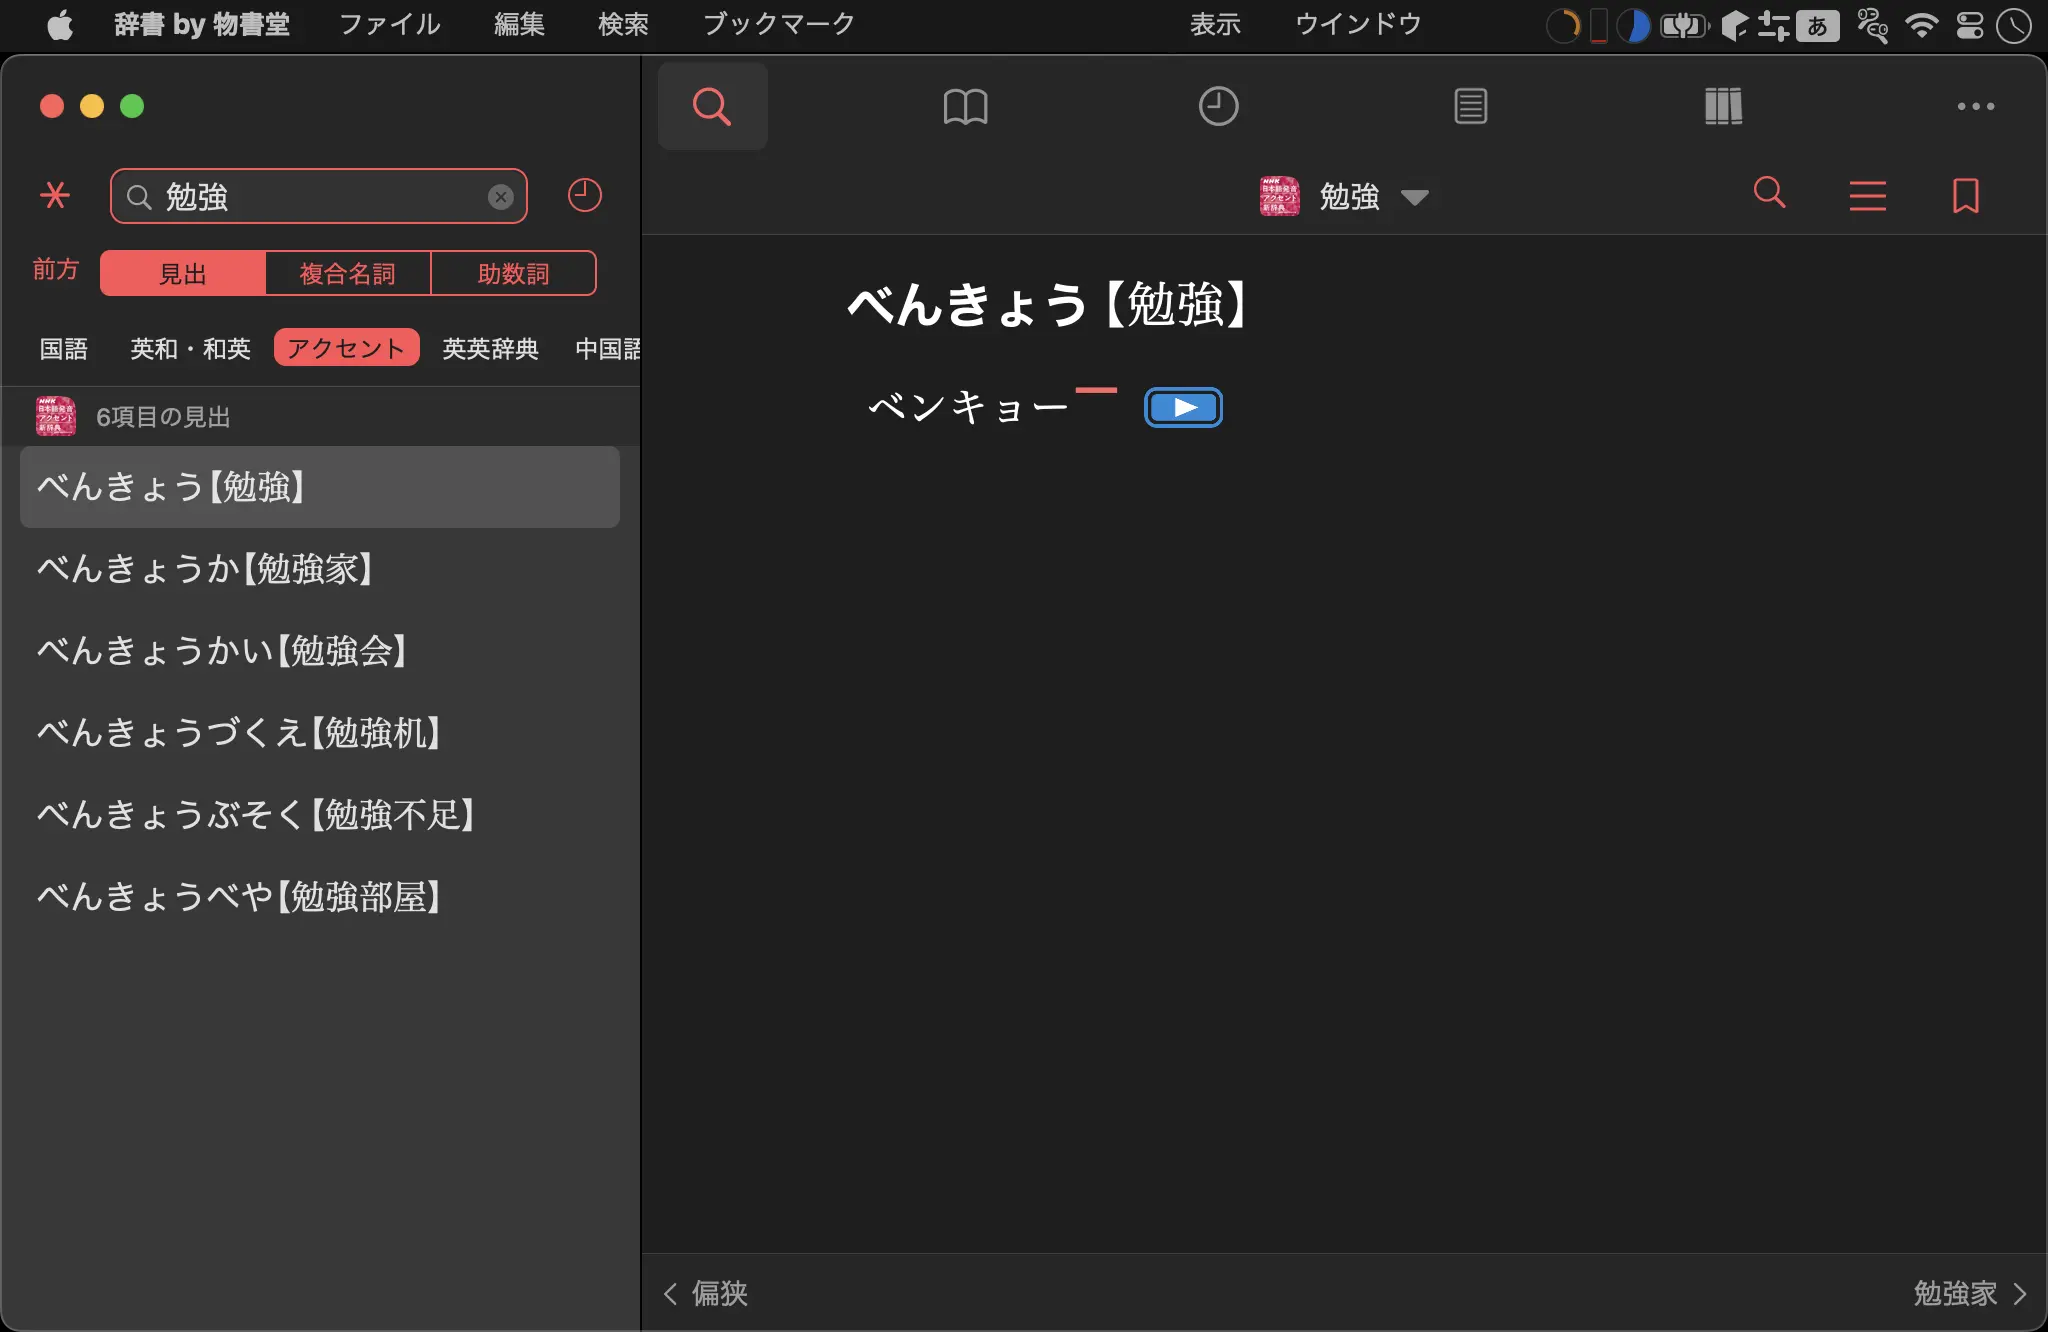Click the clock icon in menu bar
Viewport: 2048px width, 1332px height.
(2014, 25)
